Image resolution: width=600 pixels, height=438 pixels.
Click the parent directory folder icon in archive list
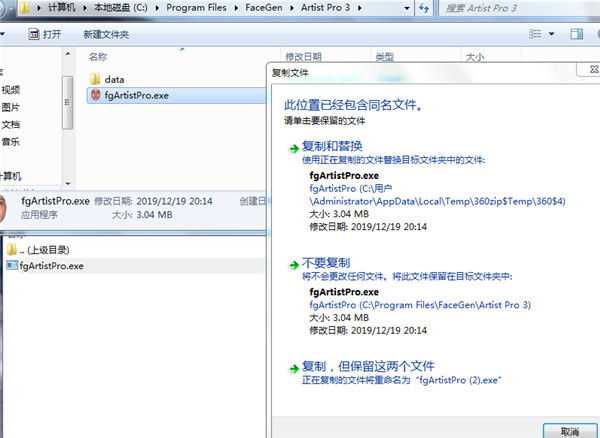[12, 249]
